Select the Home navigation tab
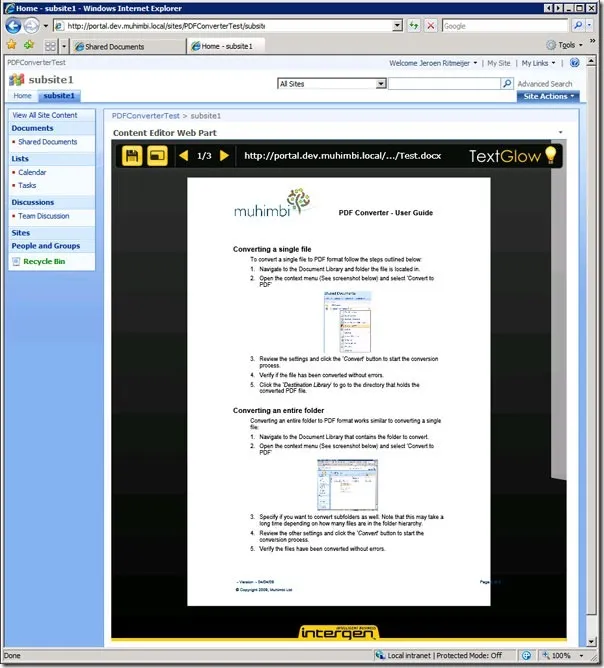604x668 pixels. [22, 97]
